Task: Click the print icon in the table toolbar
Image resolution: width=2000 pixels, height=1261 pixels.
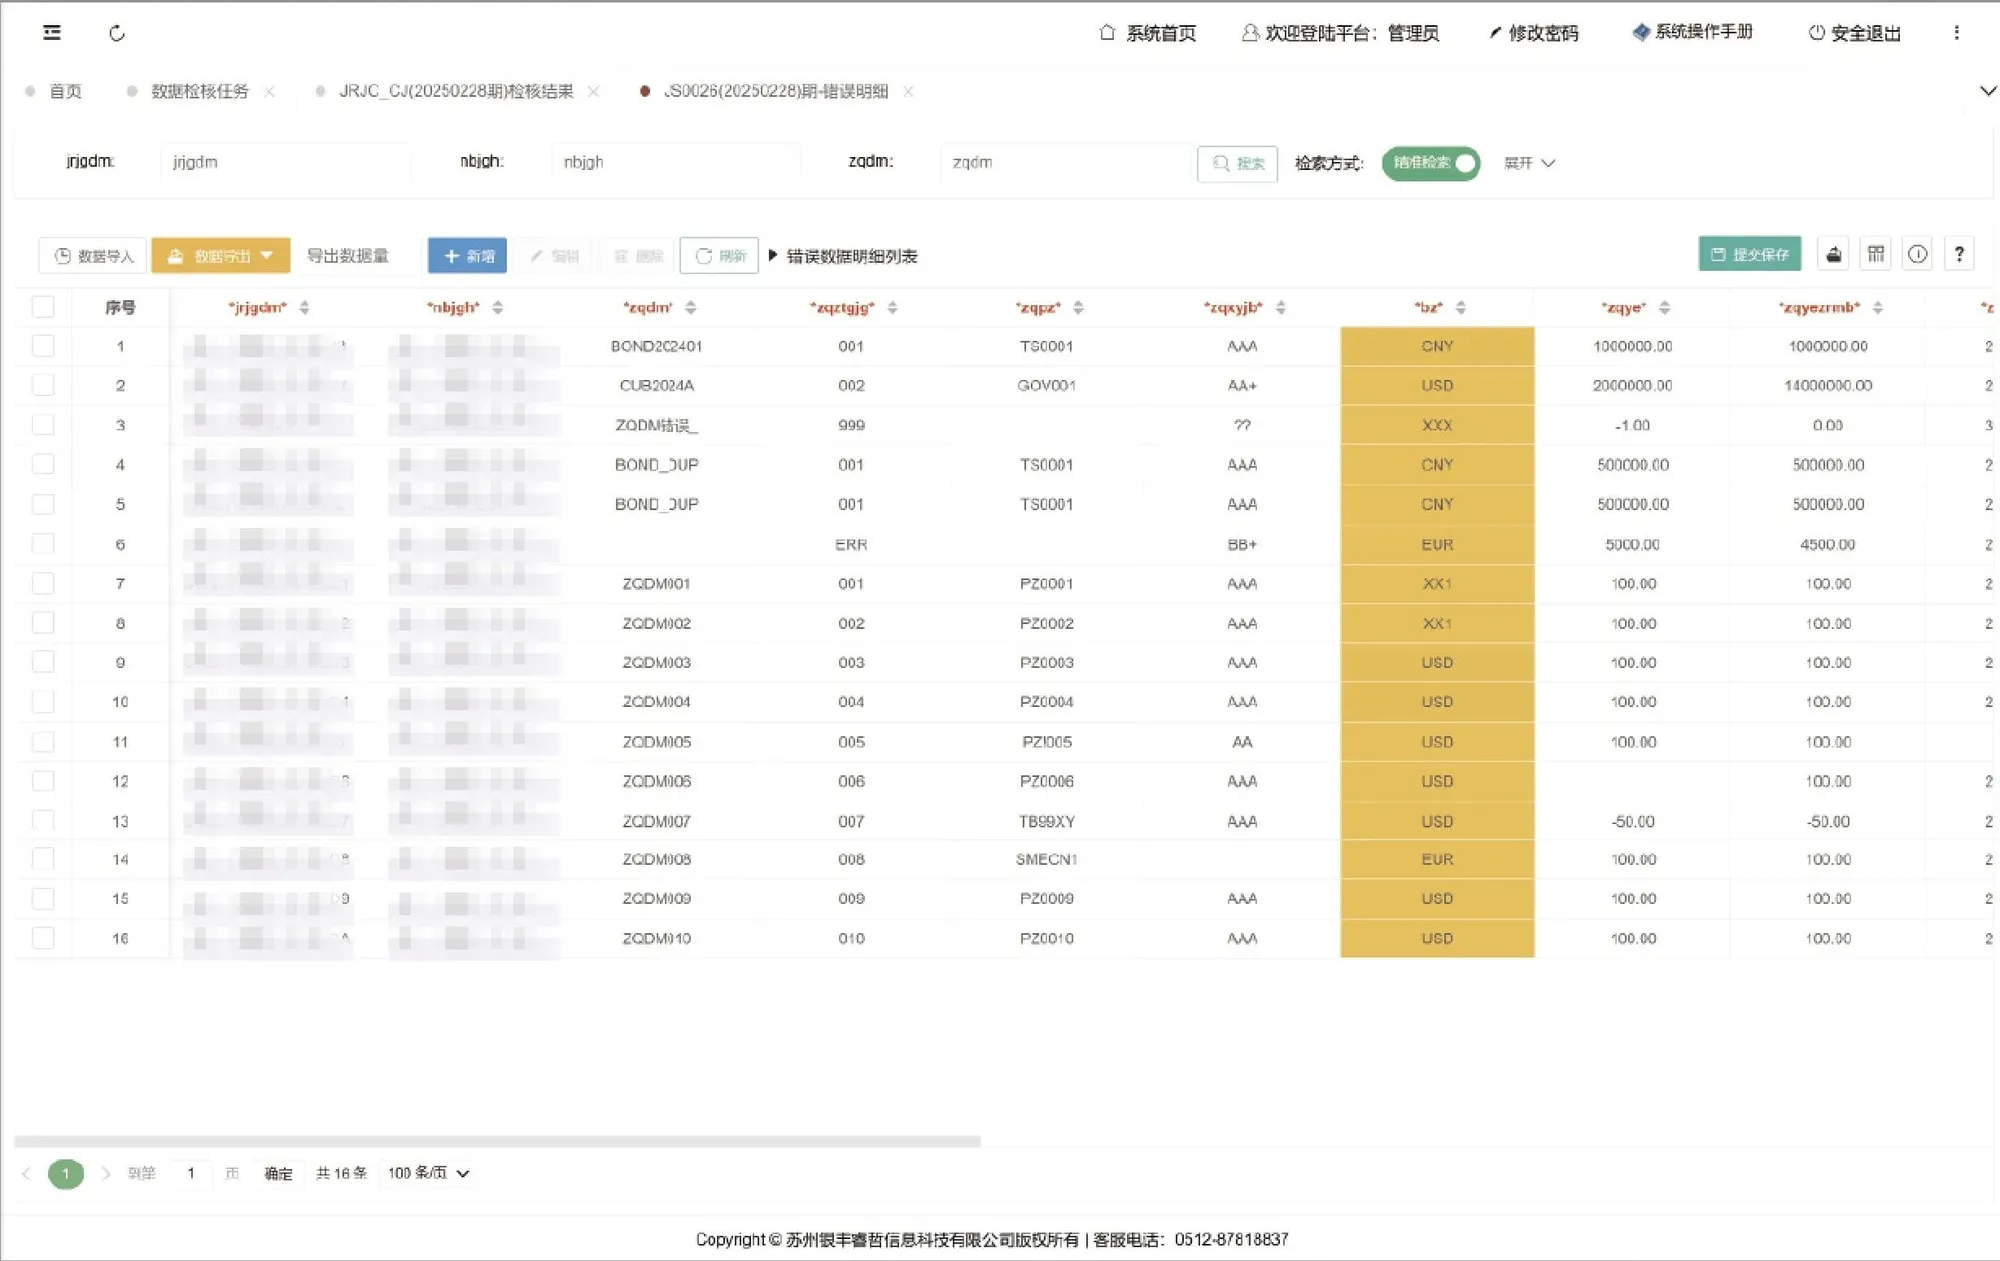Action: pyautogui.click(x=1833, y=255)
